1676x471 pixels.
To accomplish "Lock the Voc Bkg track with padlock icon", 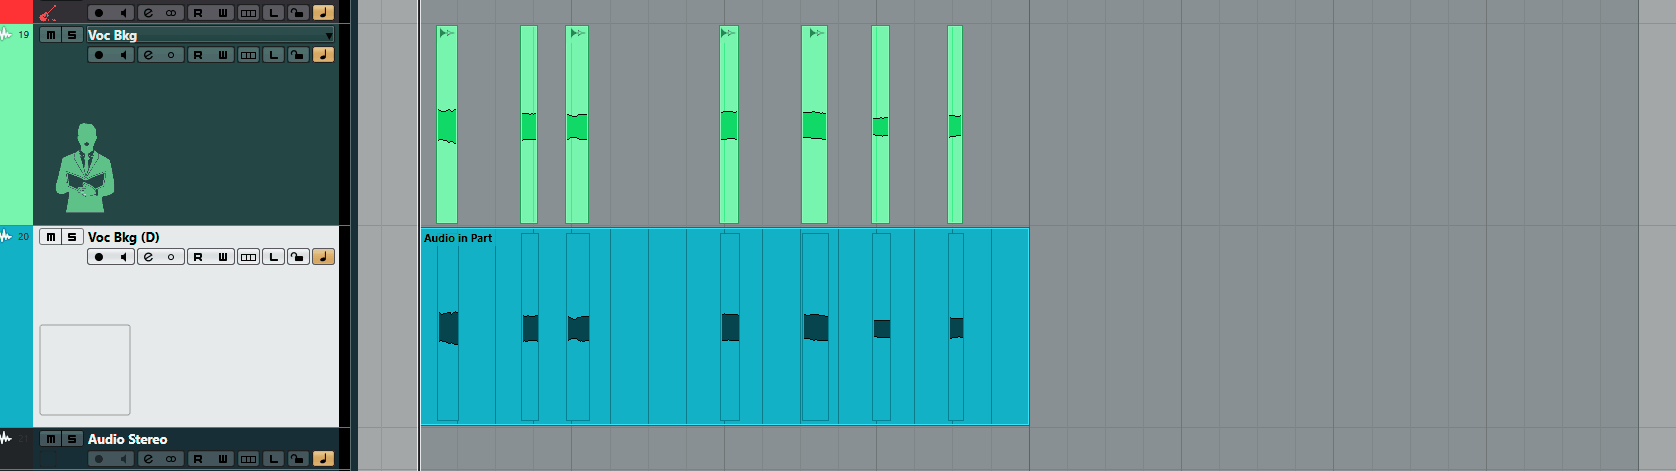I will coord(298,55).
